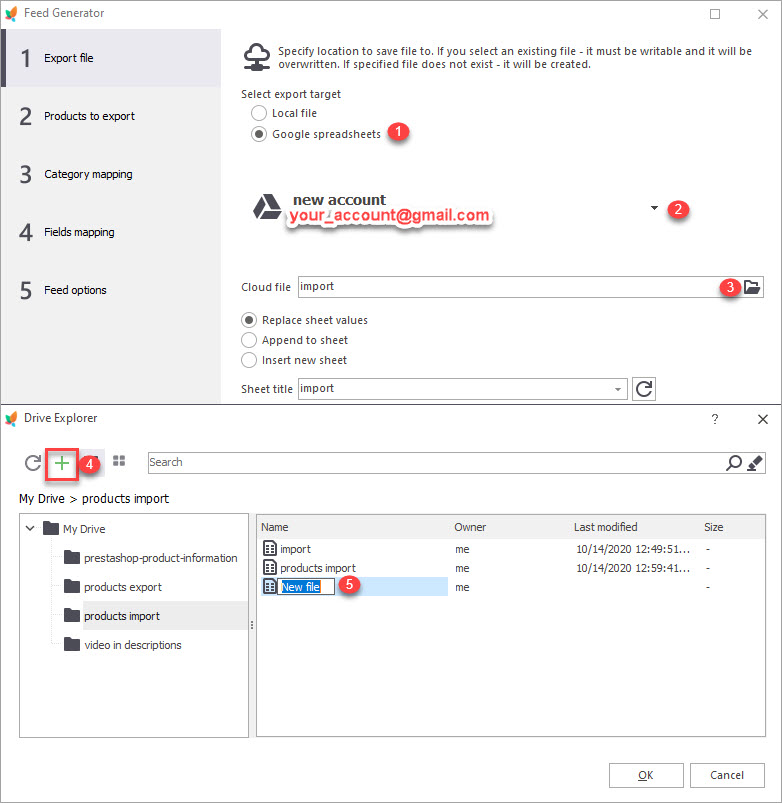Go to step 1 Export file
The width and height of the screenshot is (782, 803).
click(111, 58)
